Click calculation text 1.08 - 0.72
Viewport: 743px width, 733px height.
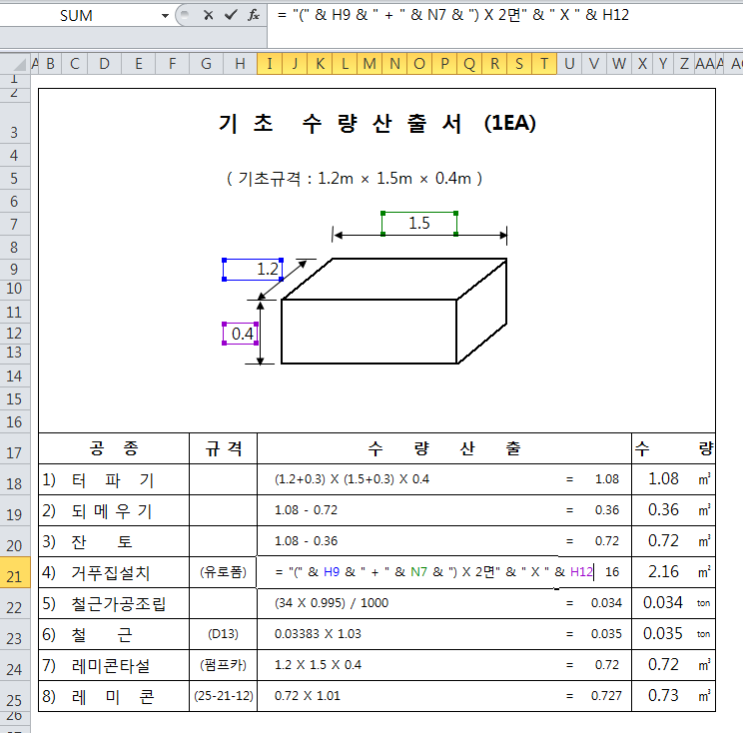tap(306, 510)
